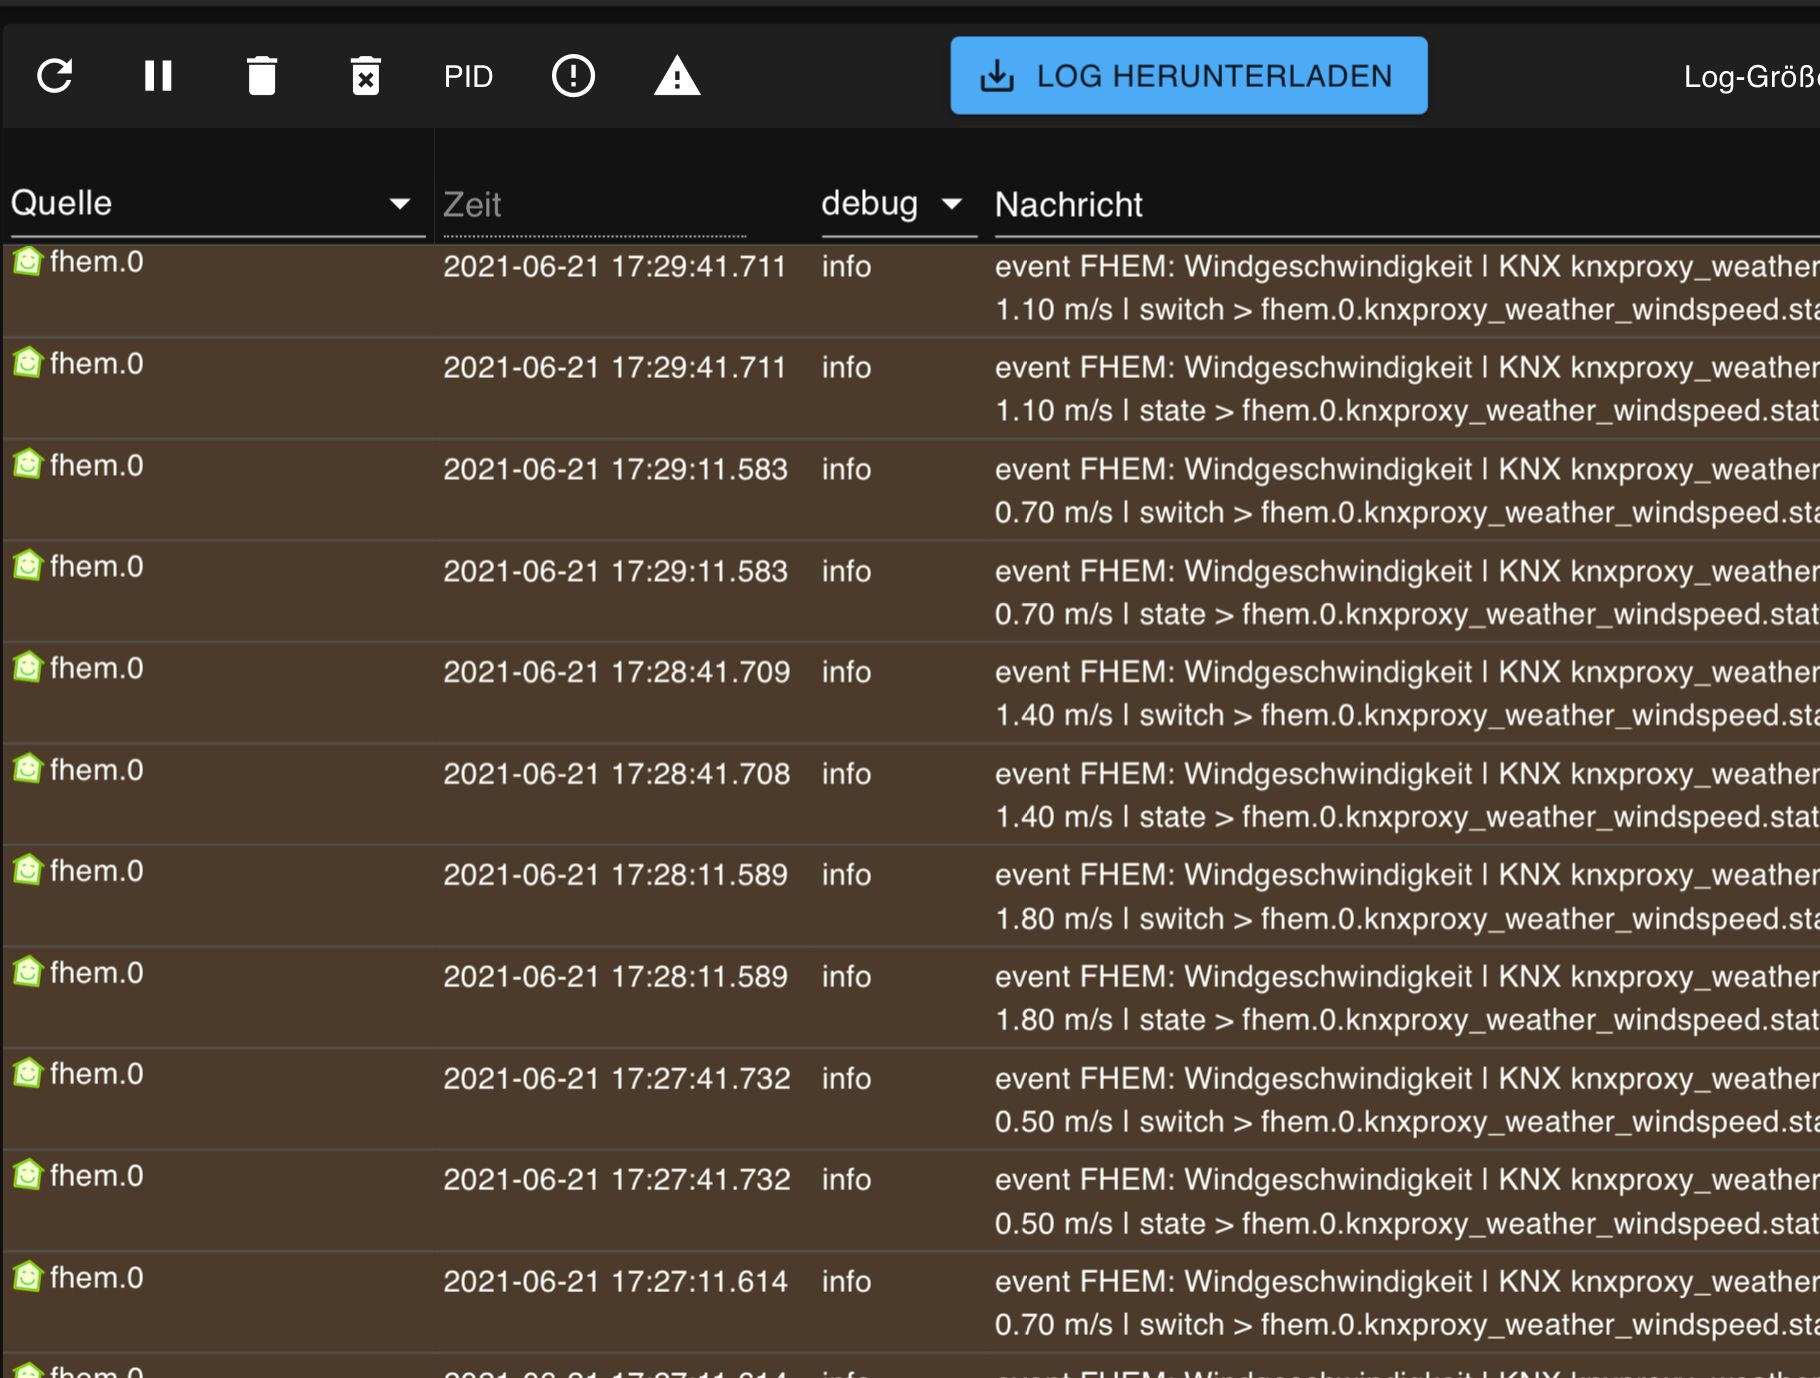Viewport: 1820px width, 1378px height.
Task: Click the Nachricht message filter field
Action: (1407, 205)
